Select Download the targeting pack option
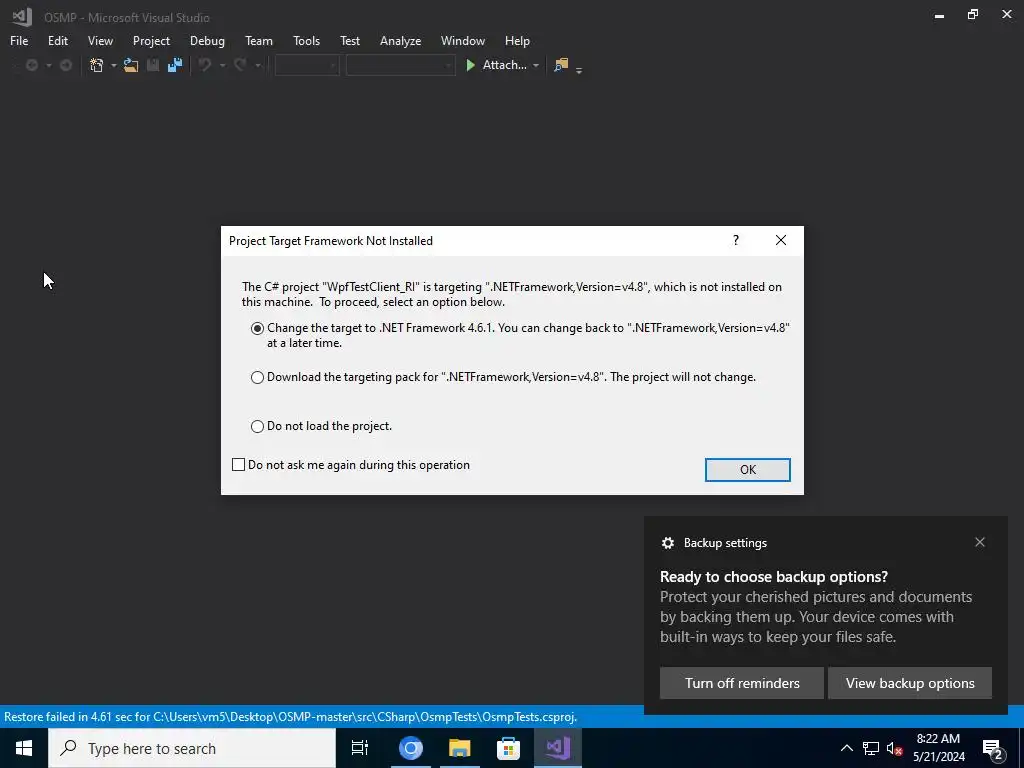Image resolution: width=1024 pixels, height=768 pixels. [257, 377]
